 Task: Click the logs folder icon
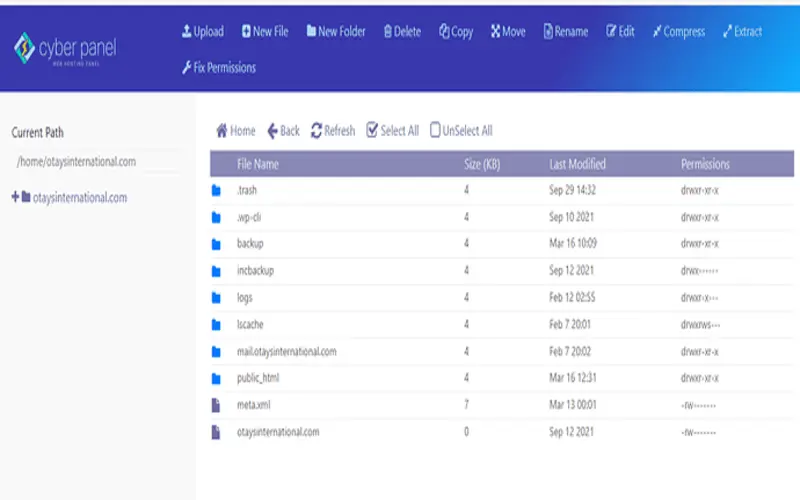[216, 298]
